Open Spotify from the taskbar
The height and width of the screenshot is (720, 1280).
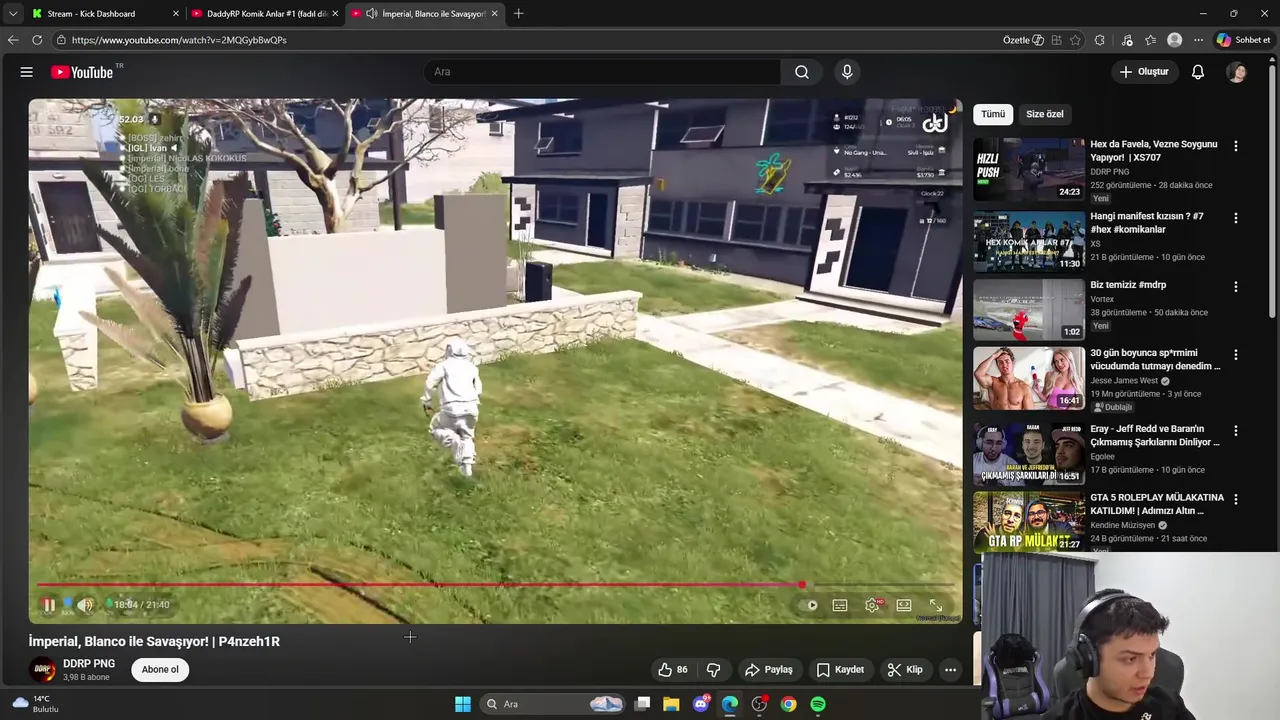[x=818, y=704]
